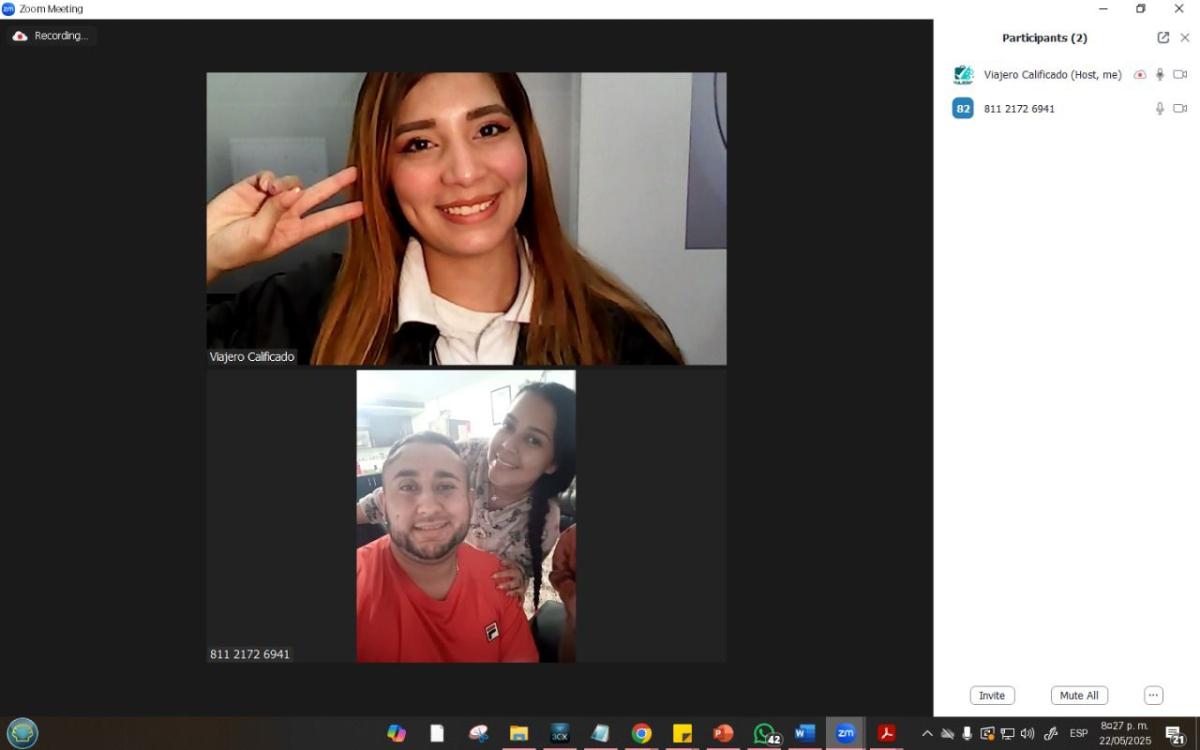This screenshot has width=1200, height=750.
Task: Open WhatsApp from the taskbar
Action: coord(765,734)
